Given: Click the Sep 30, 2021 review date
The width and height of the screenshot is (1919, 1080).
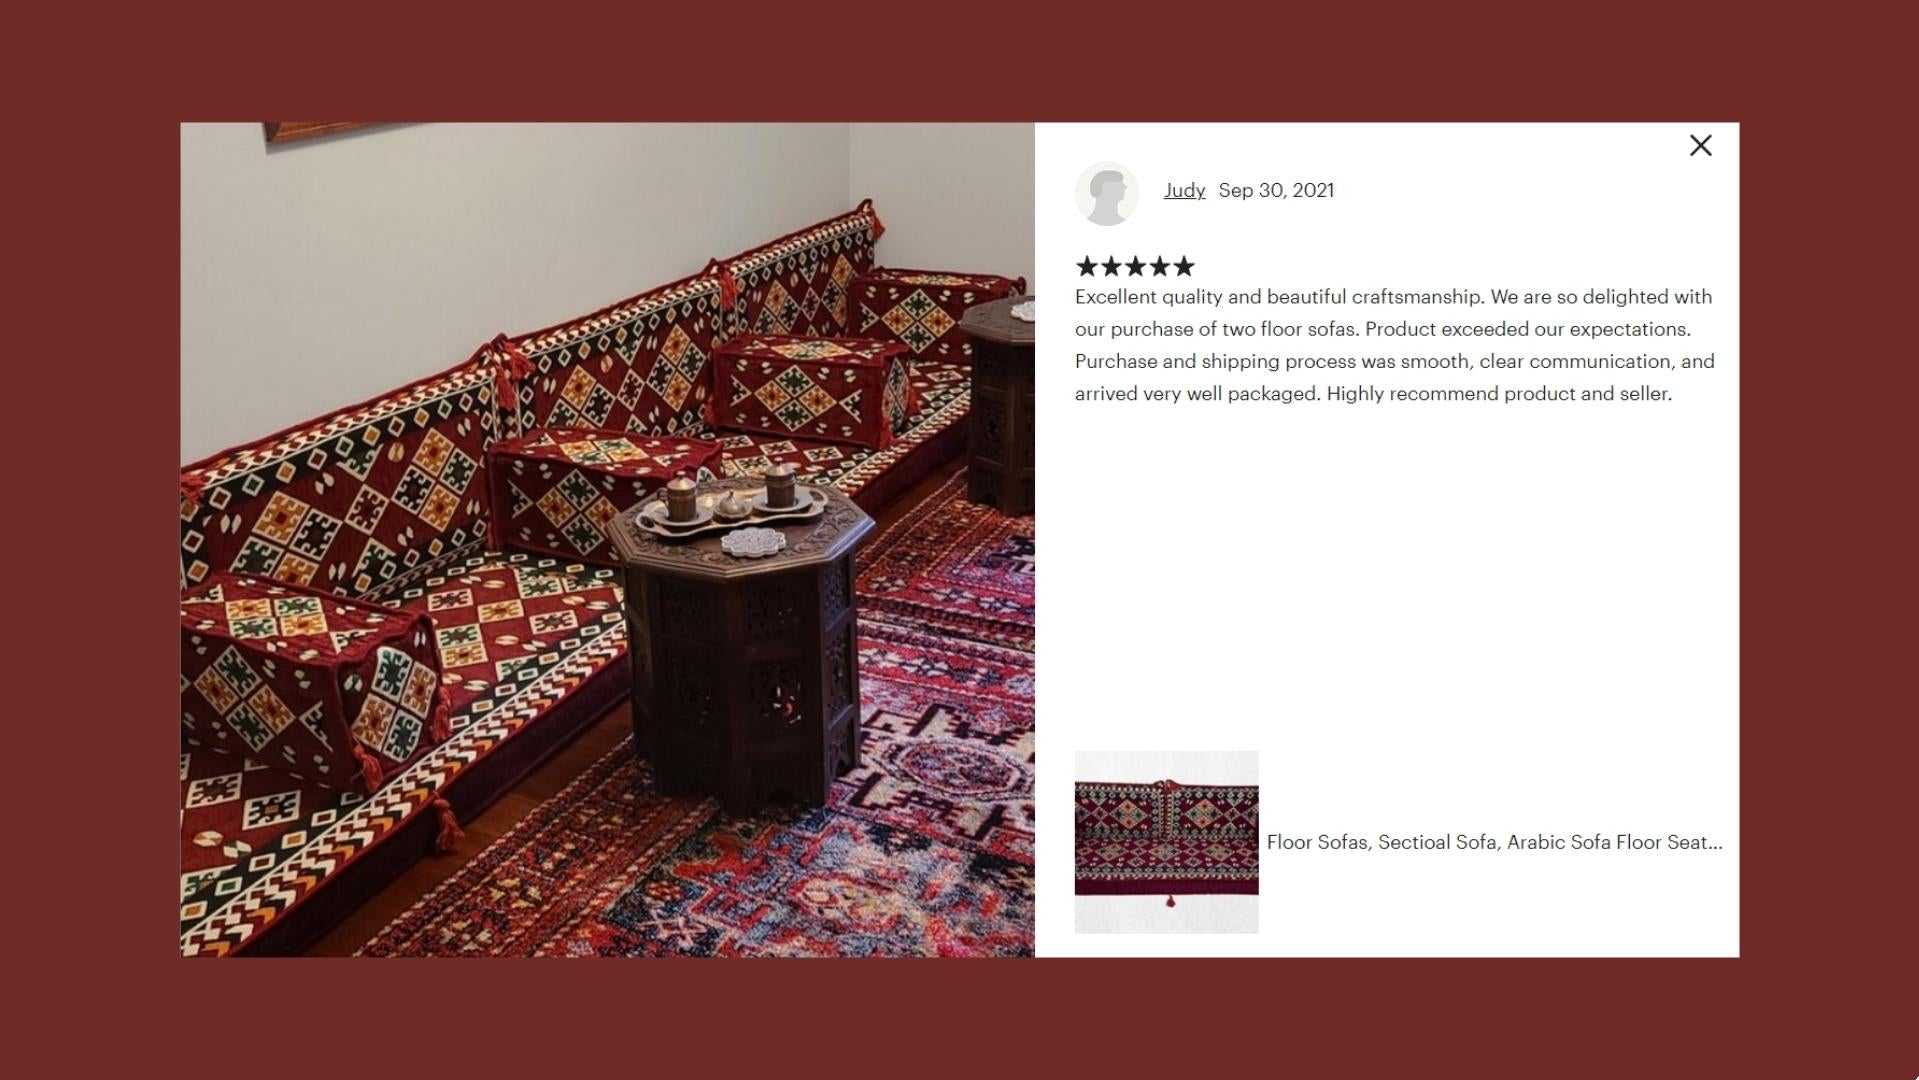Looking at the screenshot, I should tap(1276, 190).
